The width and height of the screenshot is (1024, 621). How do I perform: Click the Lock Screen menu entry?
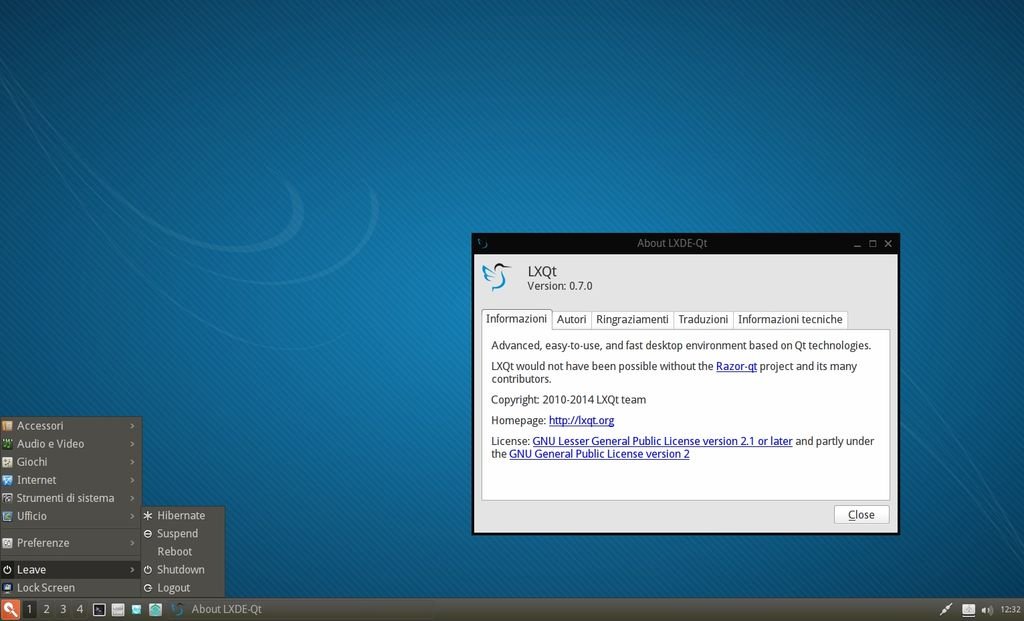click(46, 588)
